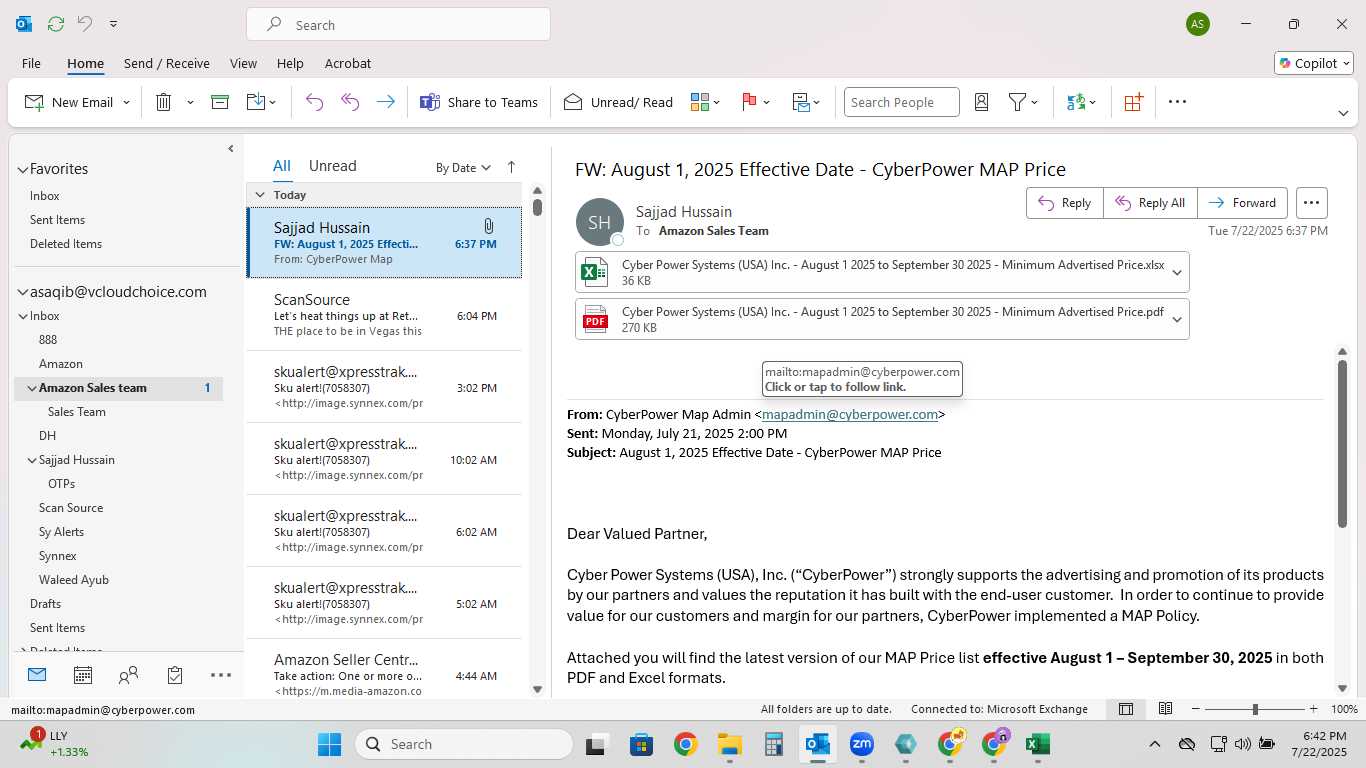Click the Archive icon in ribbon
The height and width of the screenshot is (768, 1366).
(220, 102)
